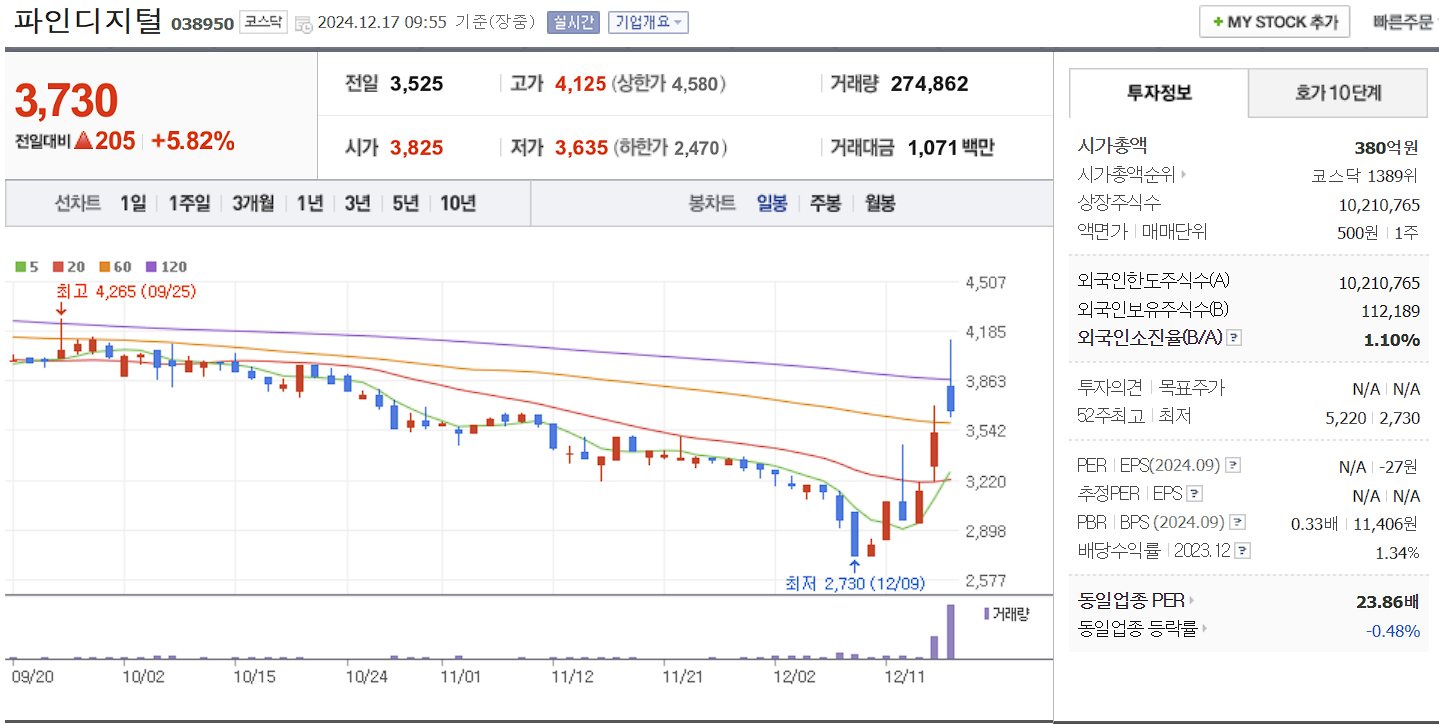Click the PER | EPS(2024.09) question mark icon
Viewport: 1439px width, 724px height.
click(1232, 465)
